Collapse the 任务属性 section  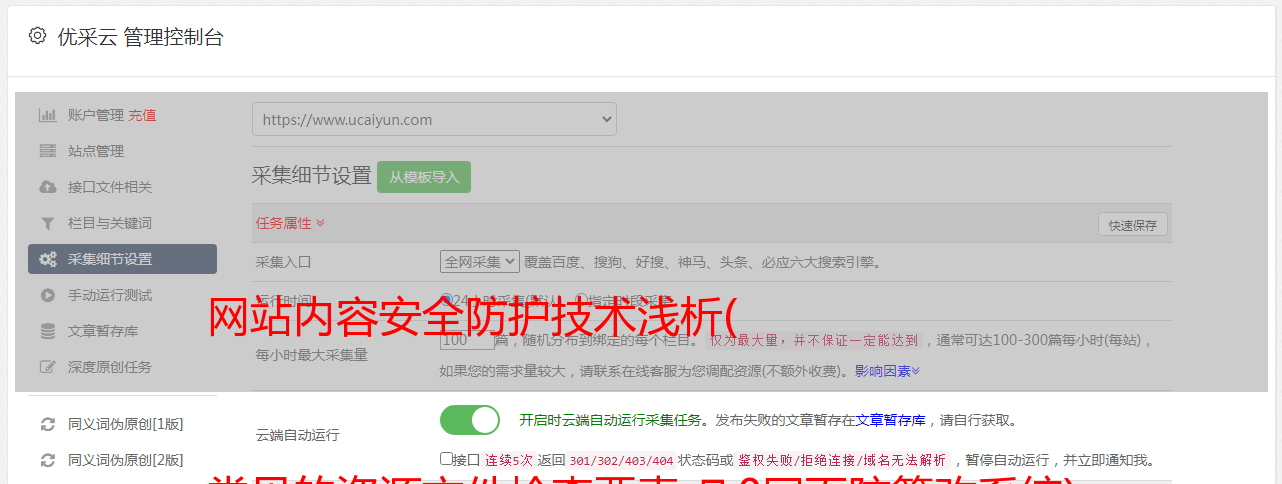(290, 223)
